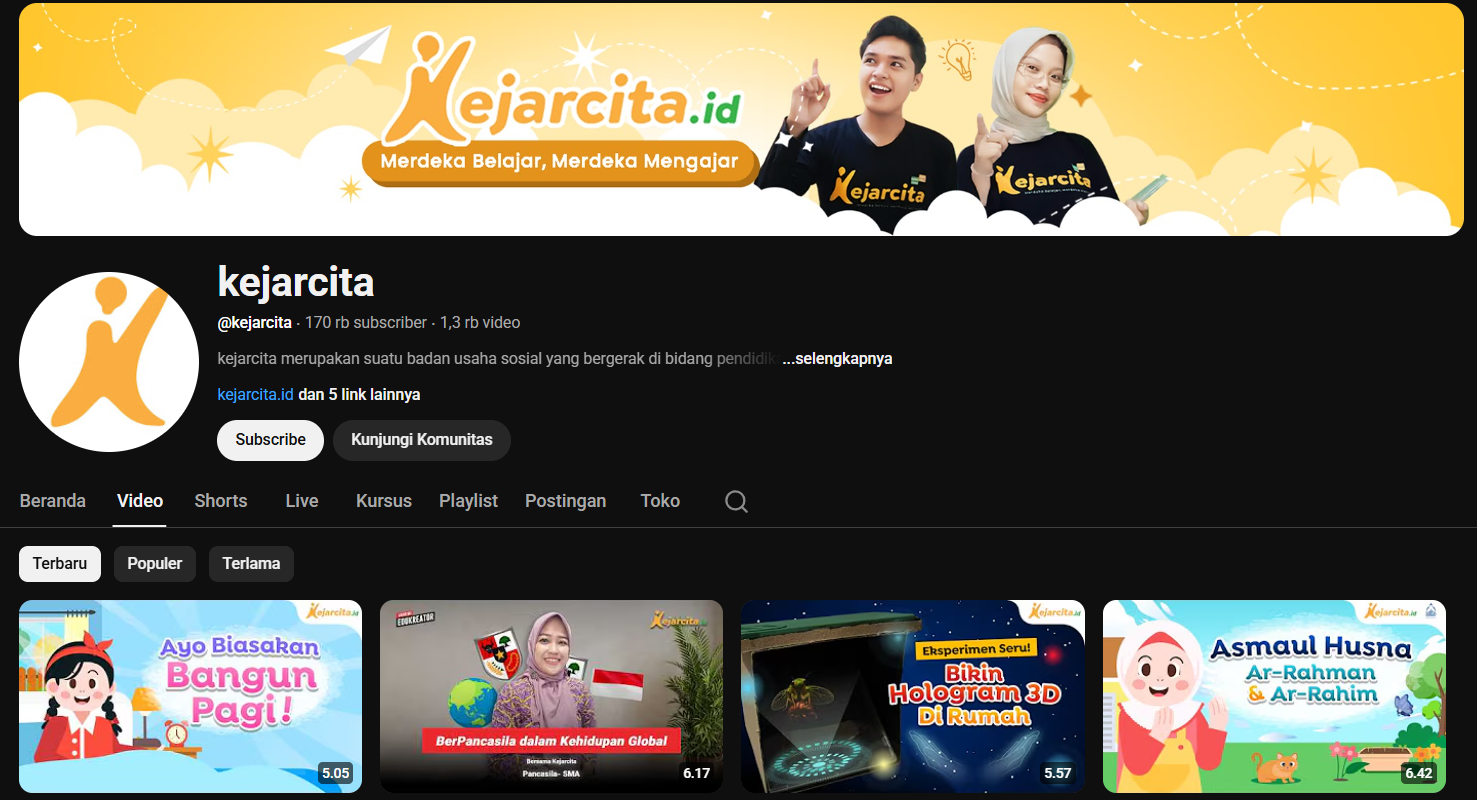Viewport: 1477px width, 800px height.
Task: Expand channel description with ...selengkapnya
Action: pyautogui.click(x=837, y=359)
